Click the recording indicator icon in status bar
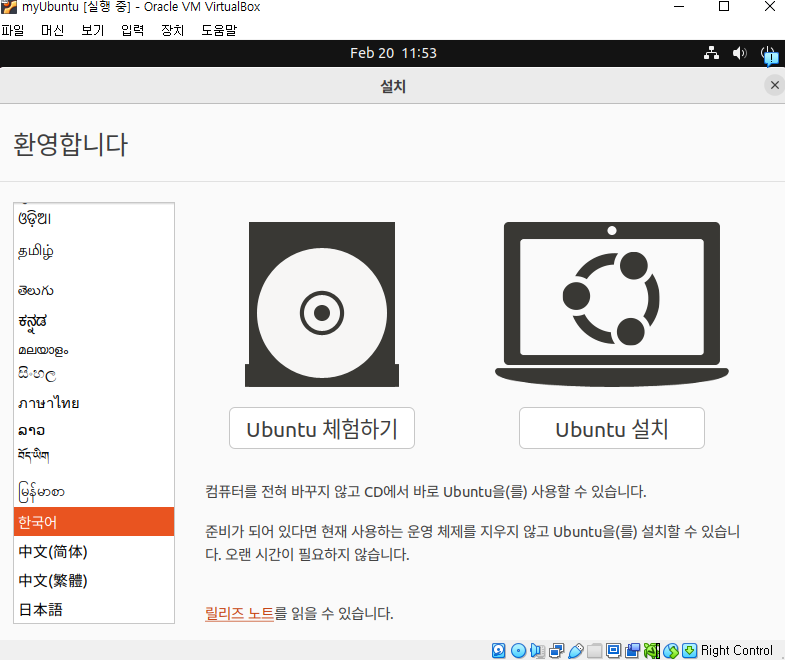This screenshot has width=785, height=660. (632, 650)
